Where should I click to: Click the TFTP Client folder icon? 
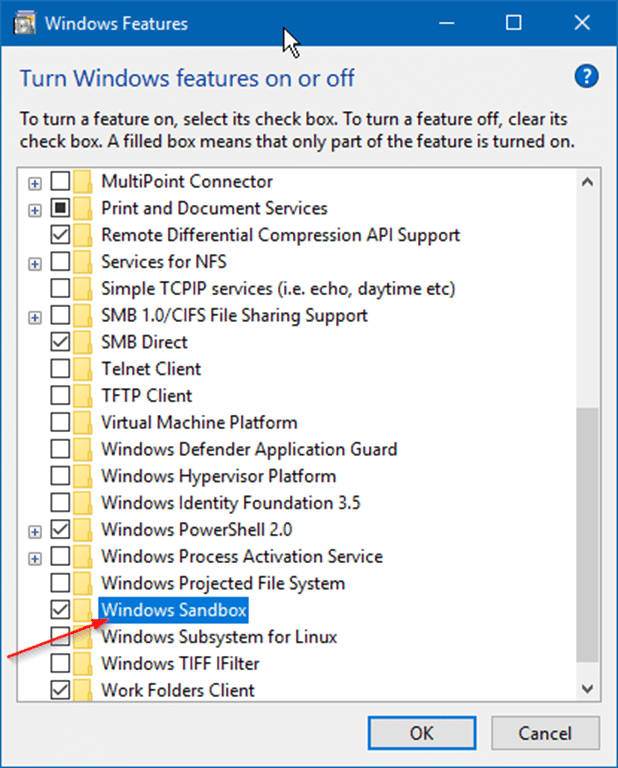(83, 395)
